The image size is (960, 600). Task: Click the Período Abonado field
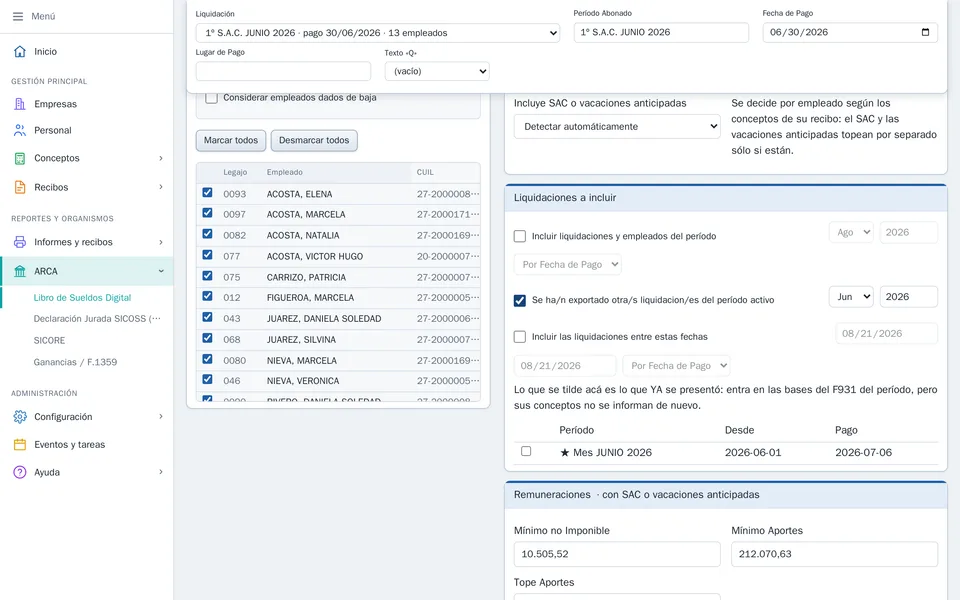(x=661, y=32)
